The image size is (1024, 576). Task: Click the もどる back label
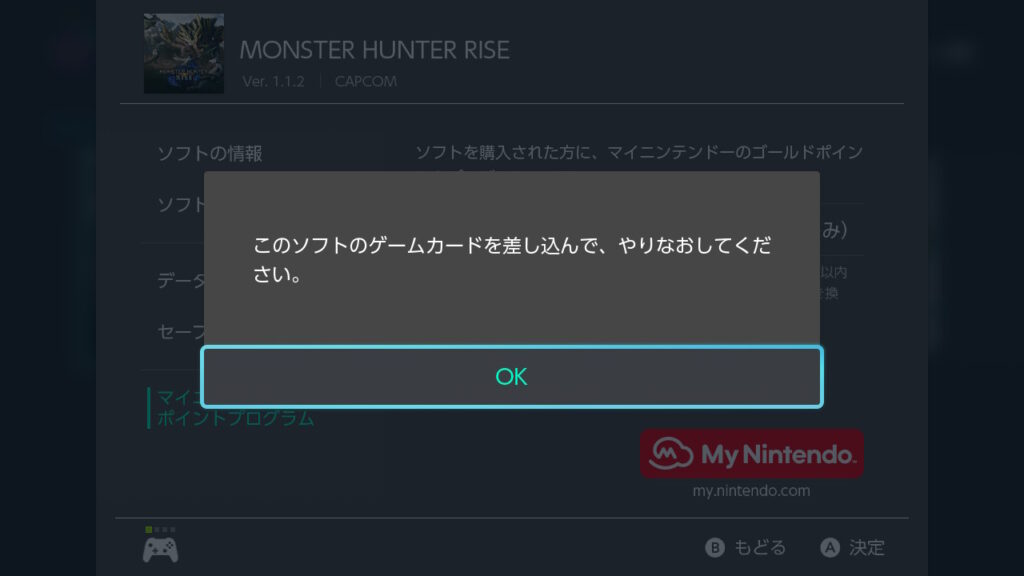click(760, 547)
